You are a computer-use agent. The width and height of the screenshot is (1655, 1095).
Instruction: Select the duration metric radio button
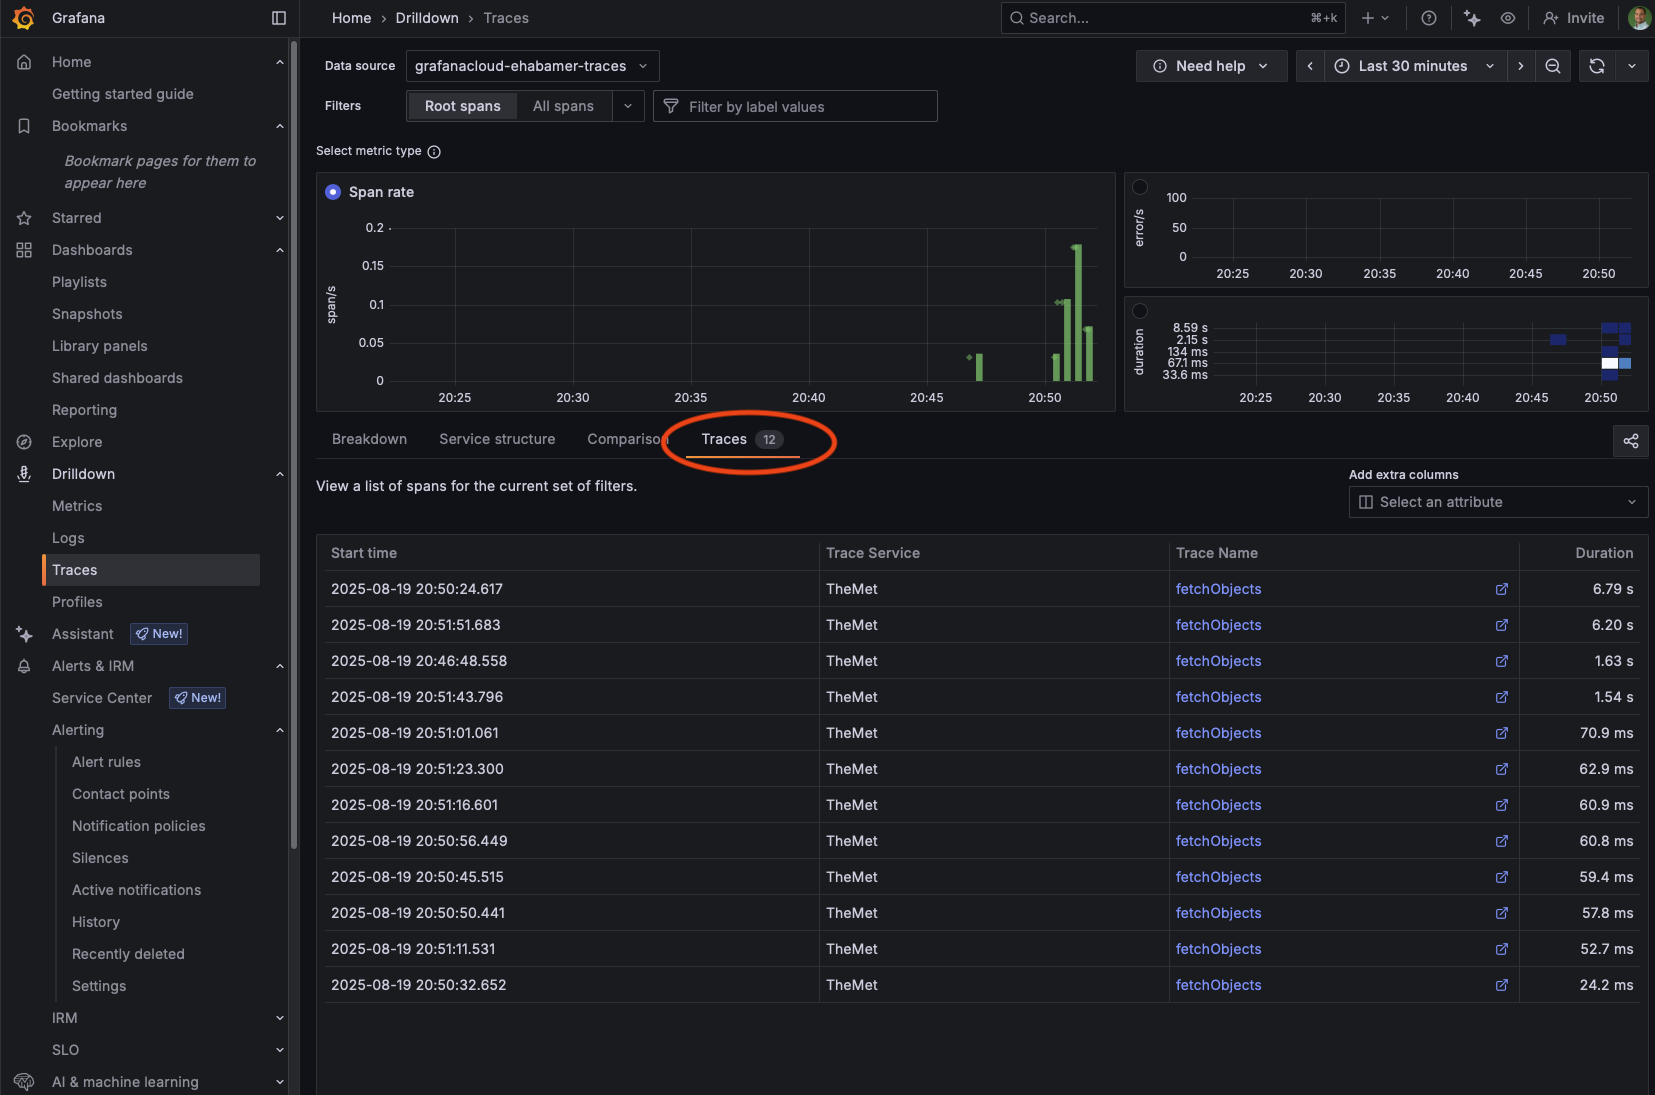[1140, 311]
